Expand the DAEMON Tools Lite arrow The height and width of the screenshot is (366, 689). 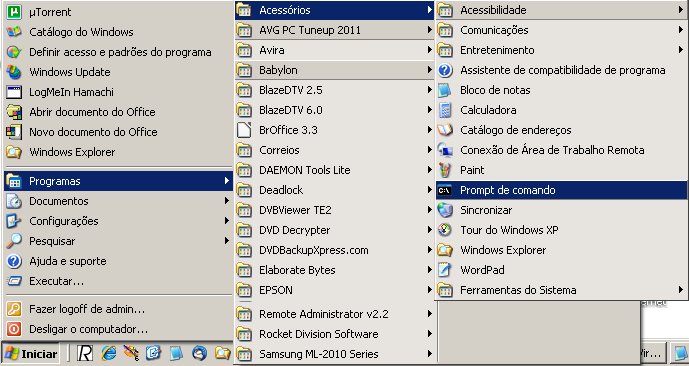tap(429, 170)
